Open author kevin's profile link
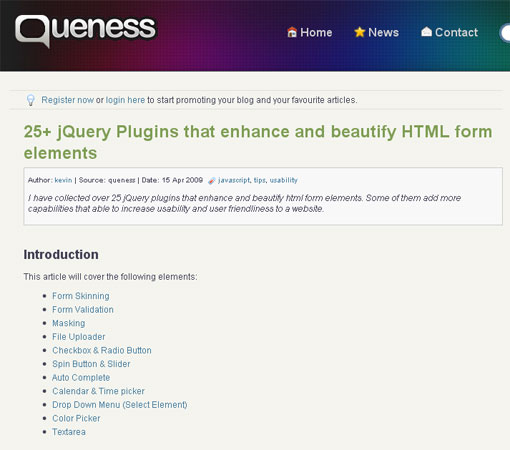This screenshot has width=510, height=450. coord(63,180)
